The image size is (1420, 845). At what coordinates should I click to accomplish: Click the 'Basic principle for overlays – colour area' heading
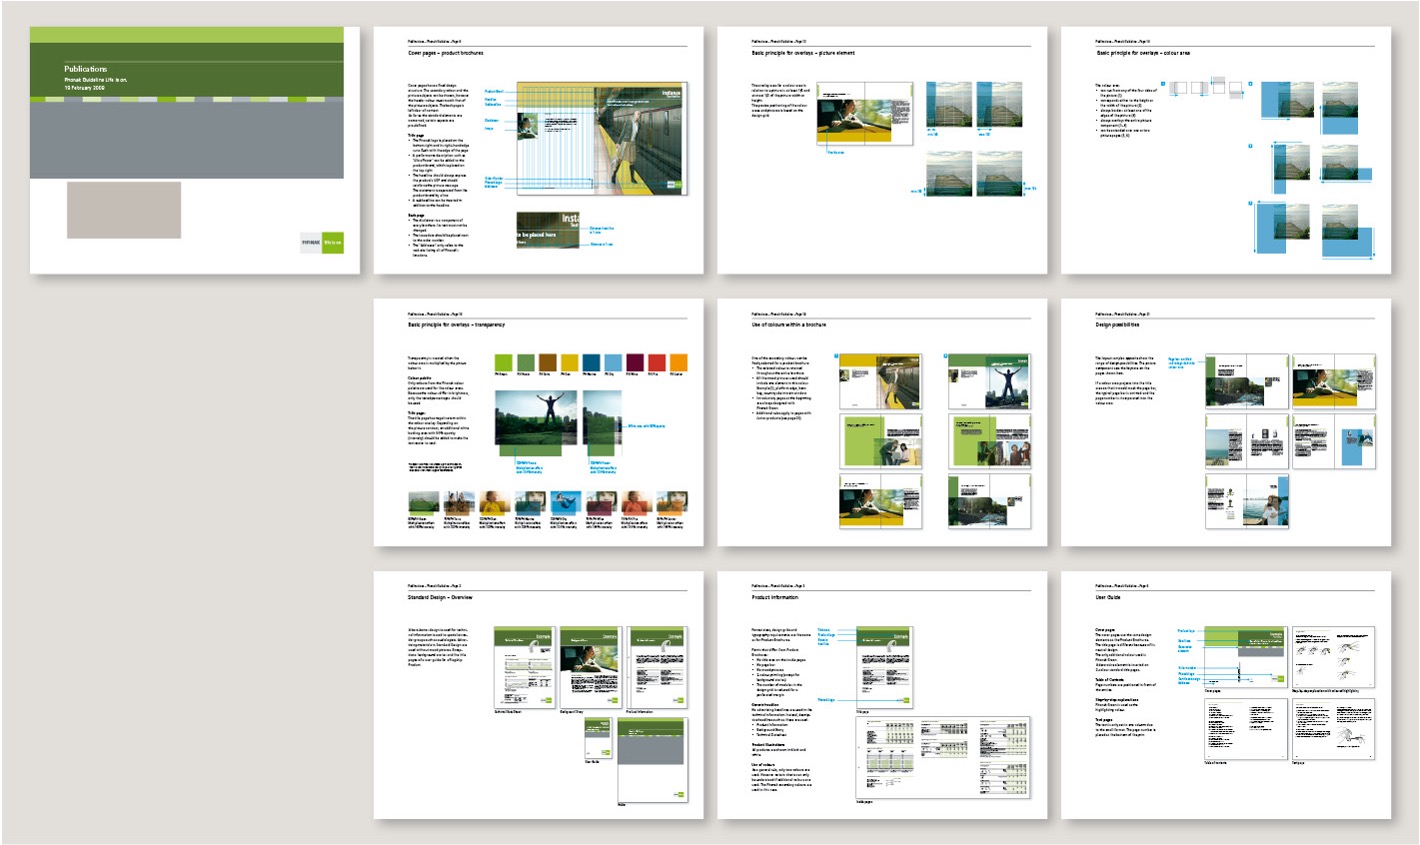pos(1143,52)
